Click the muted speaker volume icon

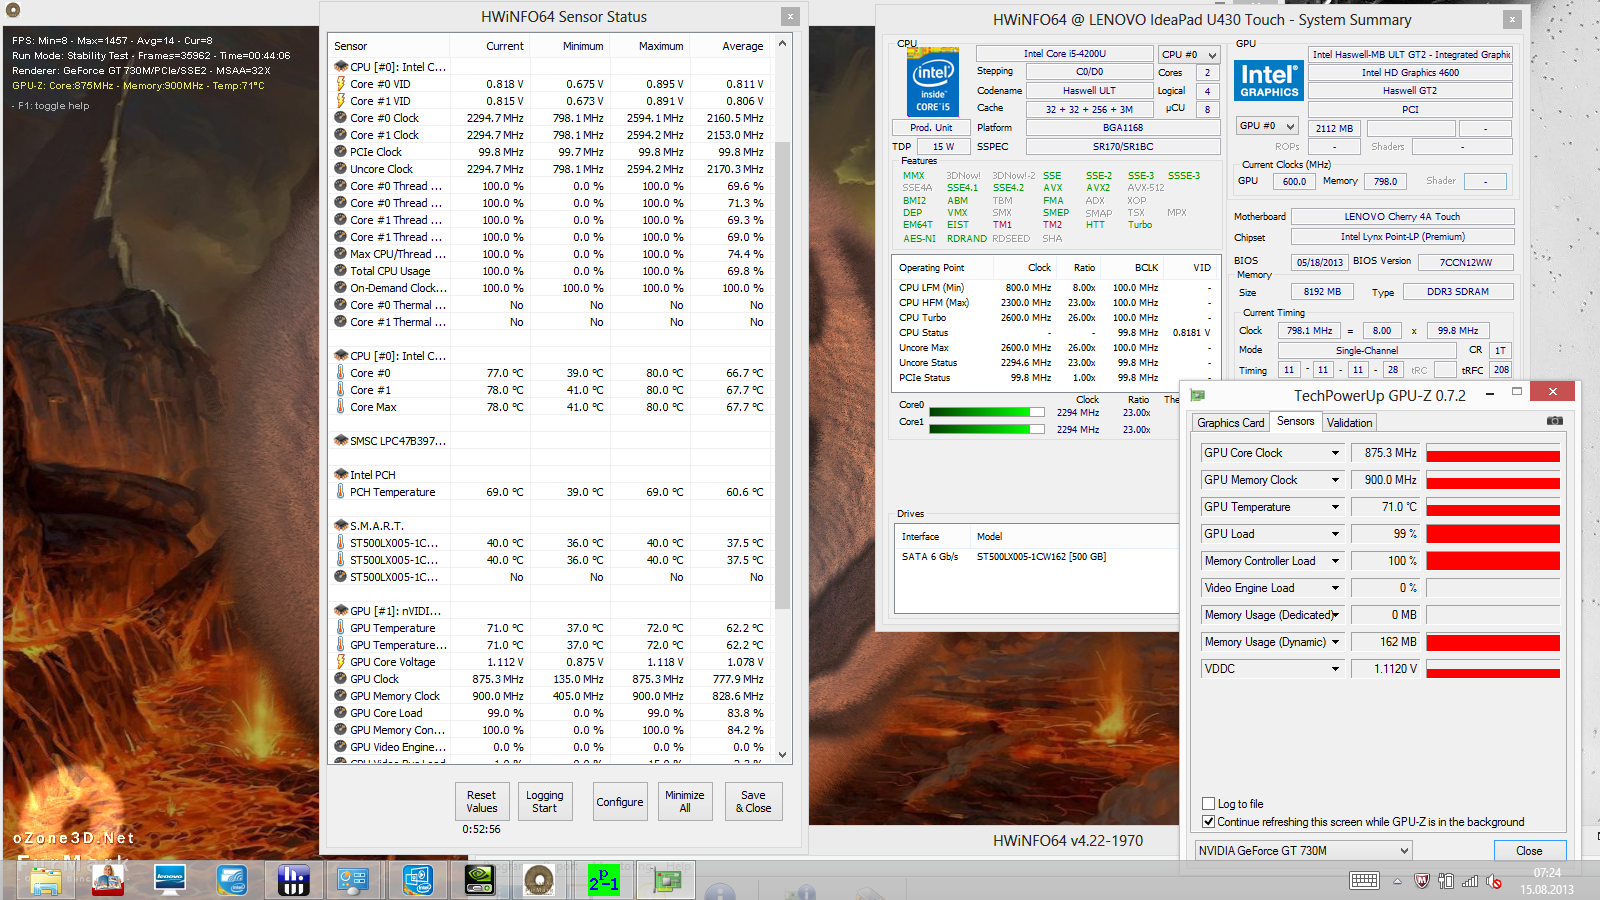pos(1494,881)
